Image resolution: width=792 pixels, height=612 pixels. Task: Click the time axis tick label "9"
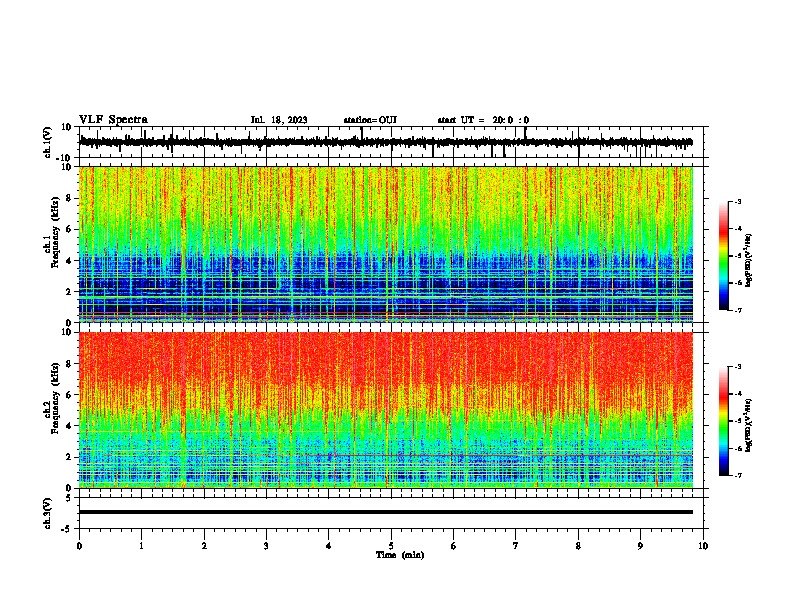click(640, 546)
